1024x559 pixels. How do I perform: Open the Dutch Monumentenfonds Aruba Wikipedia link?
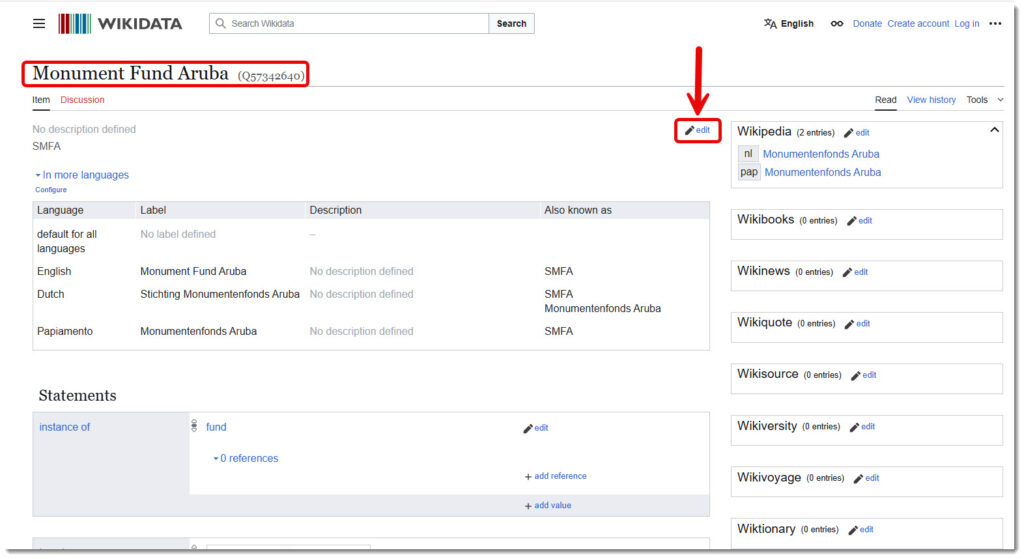click(x=820, y=154)
